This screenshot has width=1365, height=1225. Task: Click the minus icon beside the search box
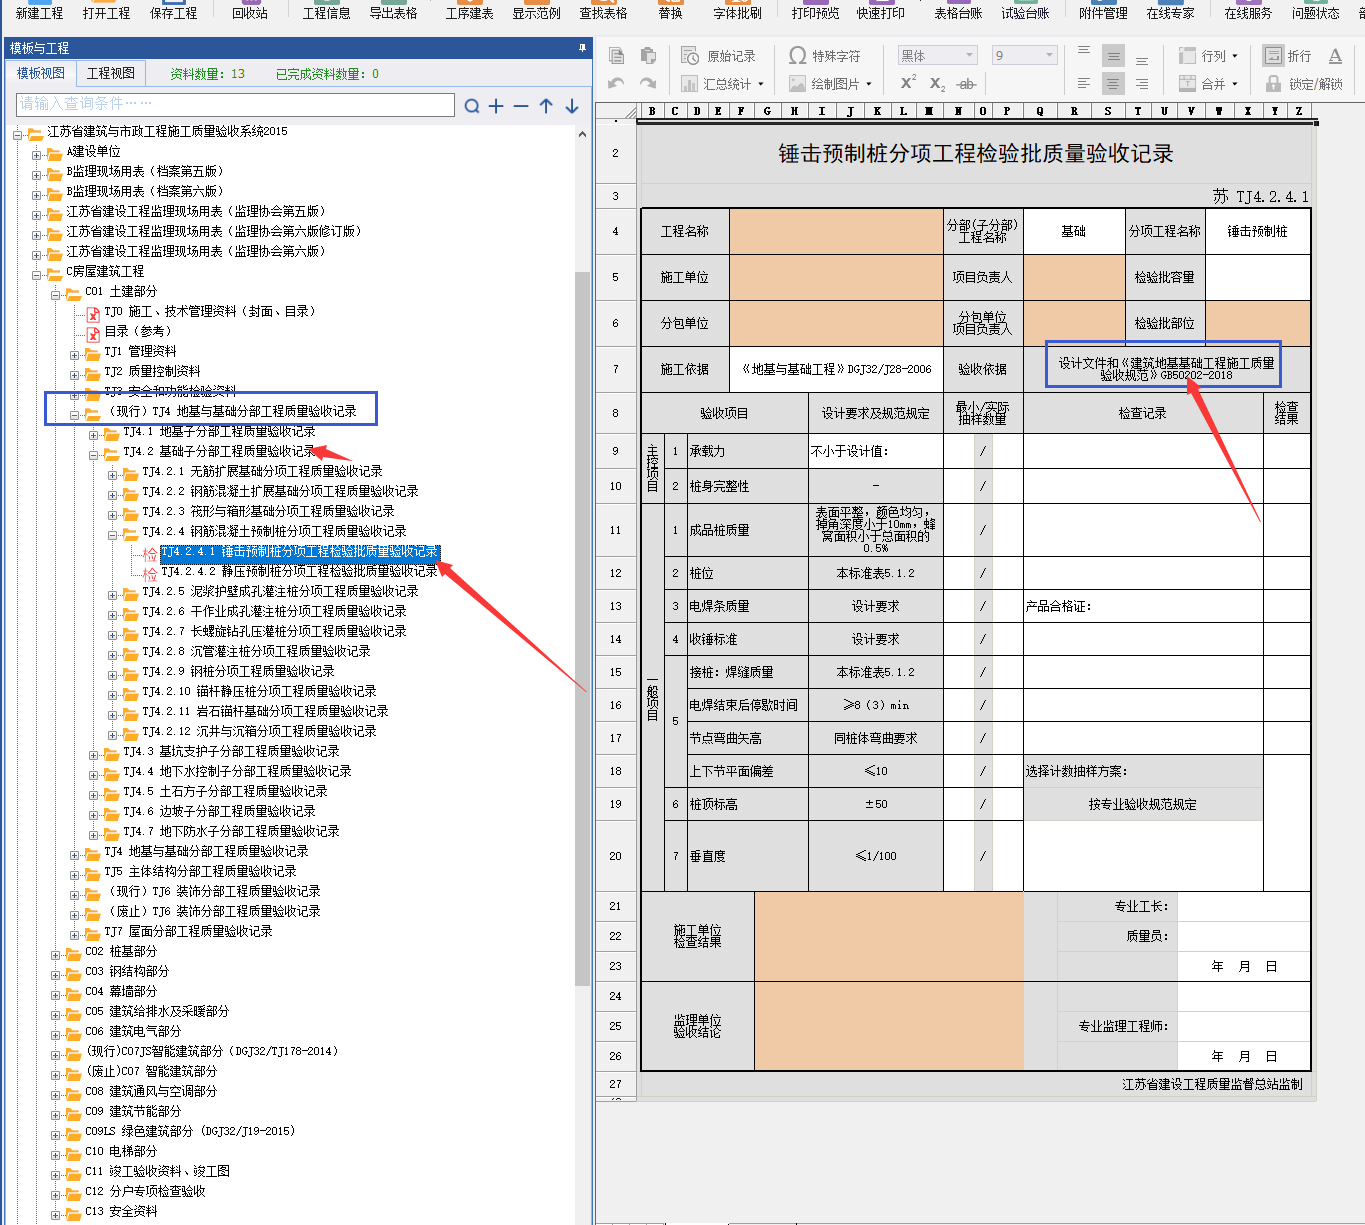(521, 106)
